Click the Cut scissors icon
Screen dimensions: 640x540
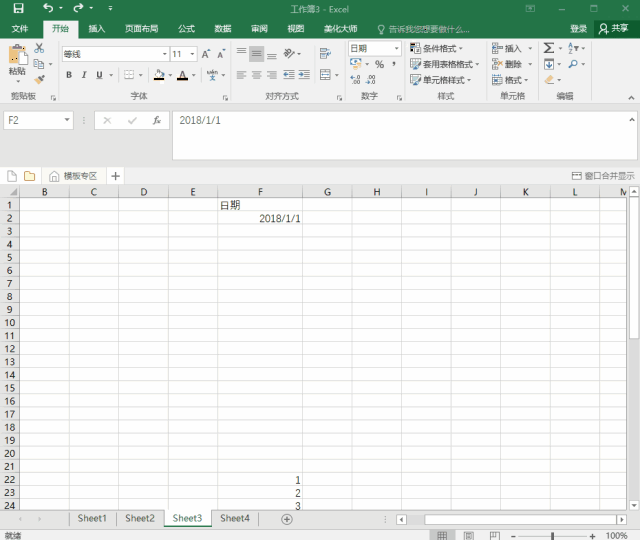pyautogui.click(x=39, y=48)
